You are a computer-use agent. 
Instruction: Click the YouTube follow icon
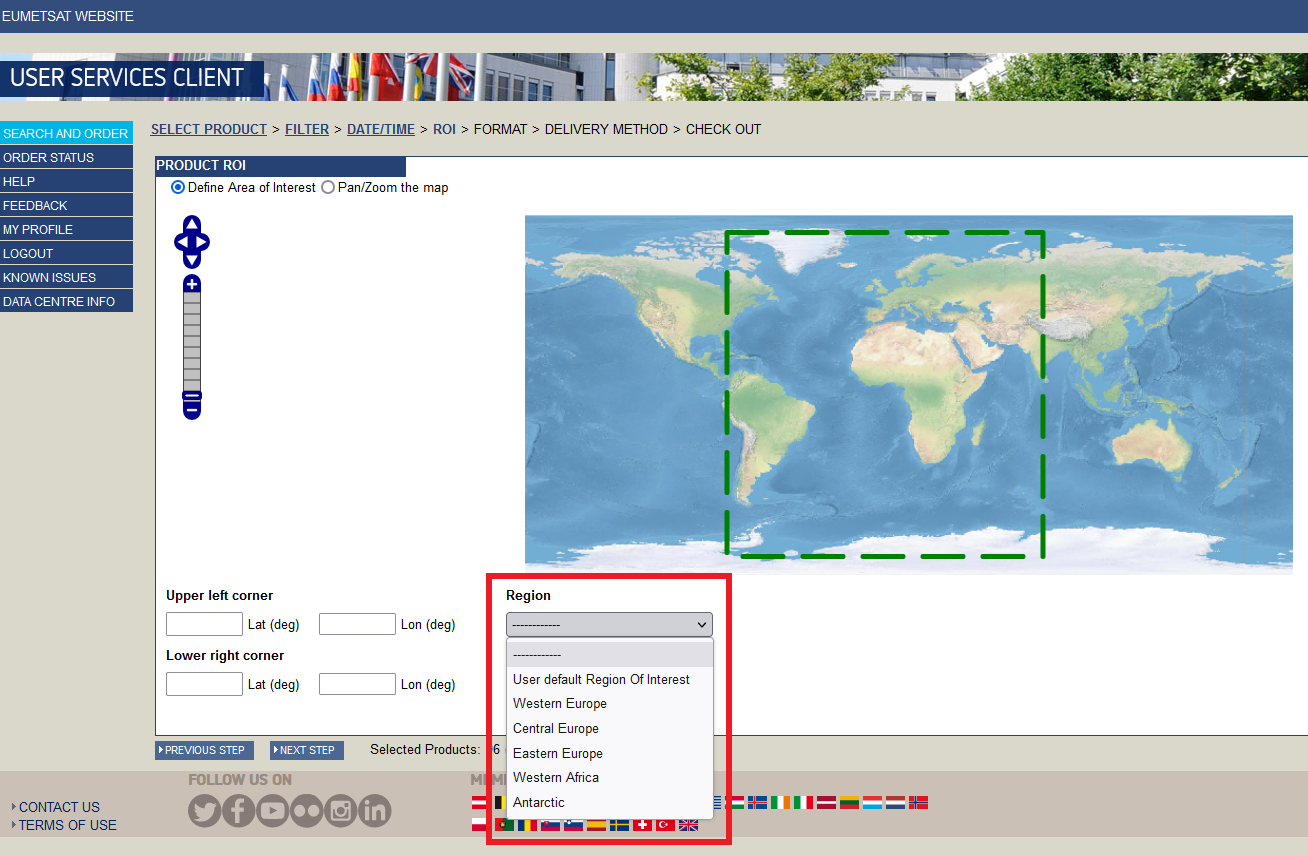pos(272,810)
